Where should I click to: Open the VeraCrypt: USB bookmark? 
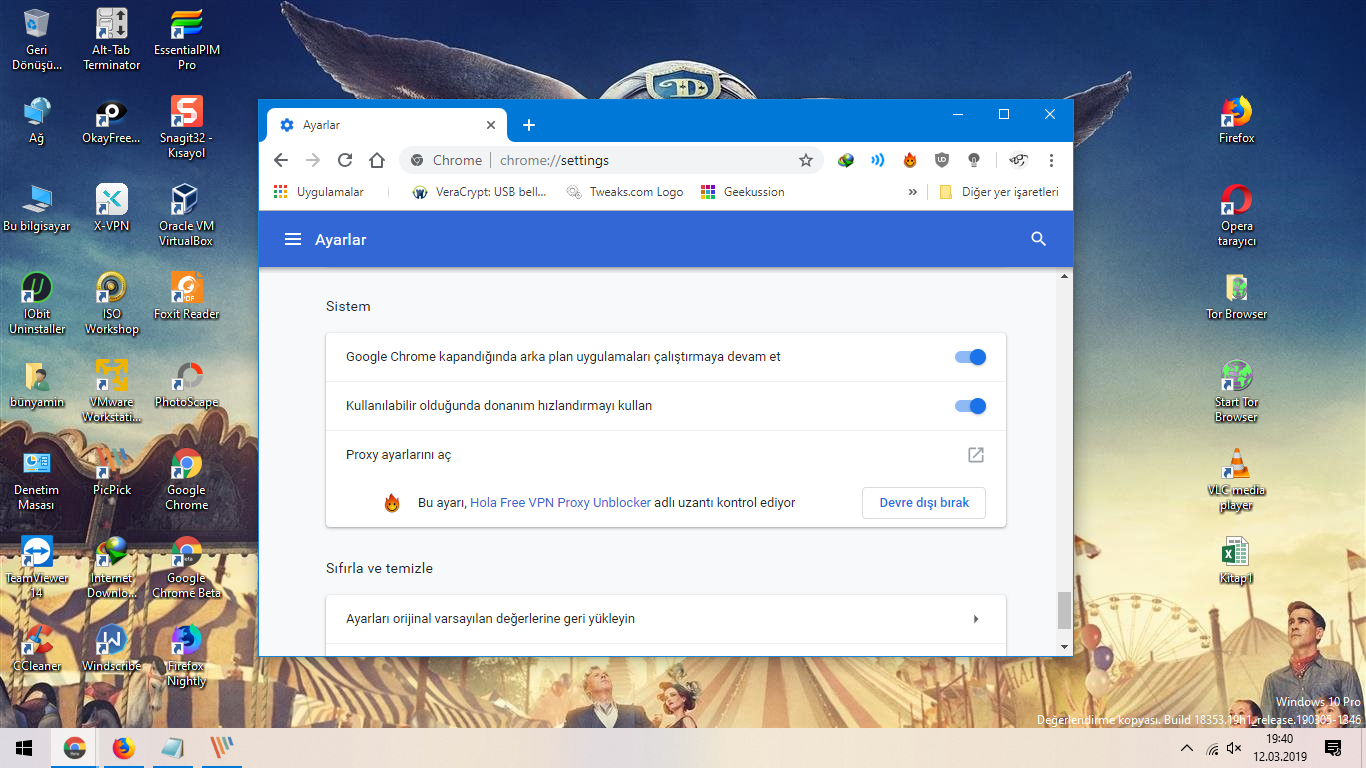pos(480,192)
